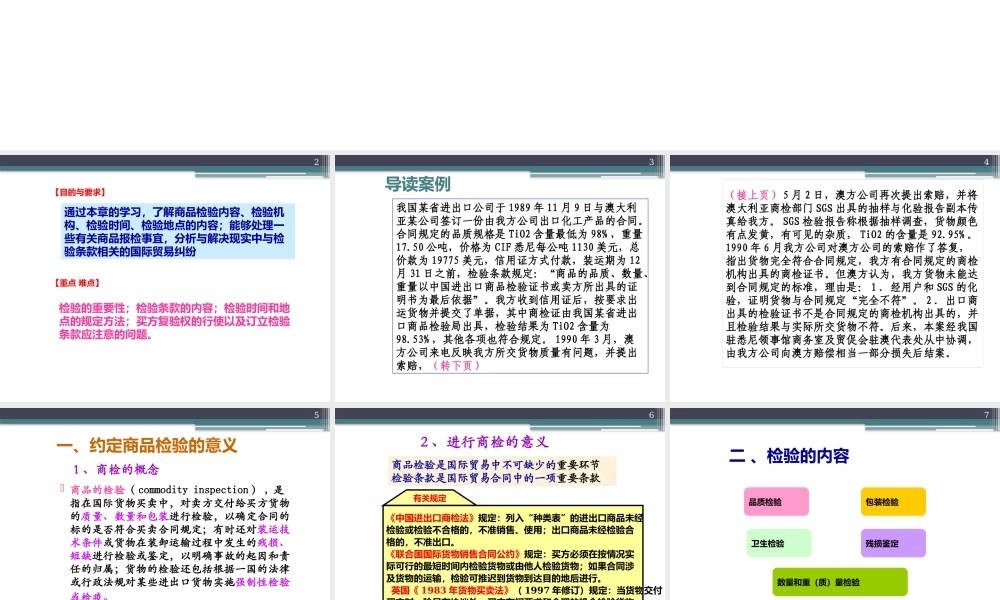Open slide 2 with the objectives text
The width and height of the screenshot is (1000, 600).
pos(164,275)
